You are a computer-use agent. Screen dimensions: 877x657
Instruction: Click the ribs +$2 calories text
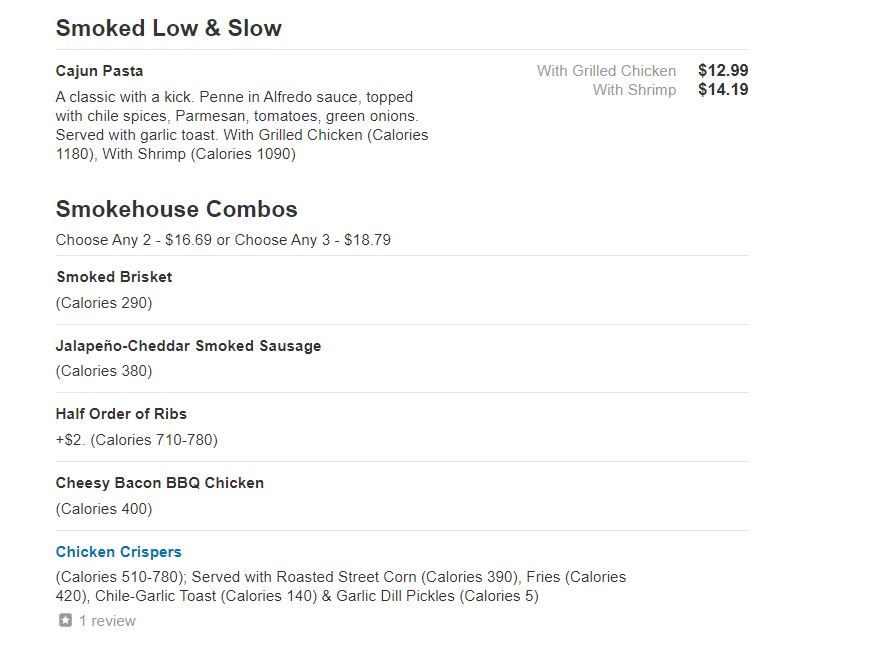137,440
